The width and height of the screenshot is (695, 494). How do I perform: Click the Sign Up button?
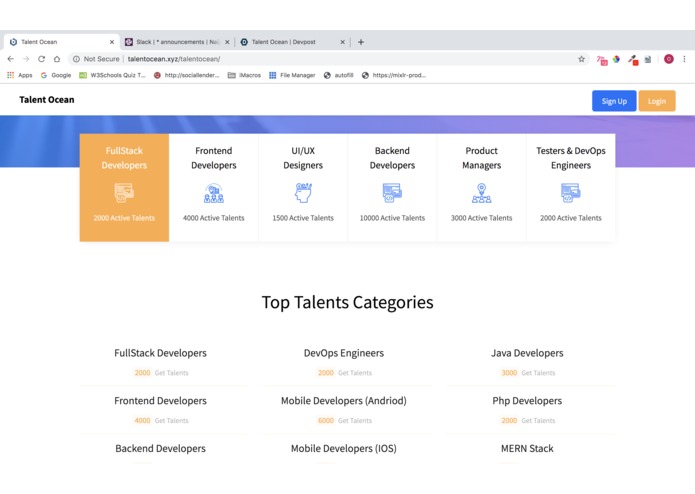614,101
